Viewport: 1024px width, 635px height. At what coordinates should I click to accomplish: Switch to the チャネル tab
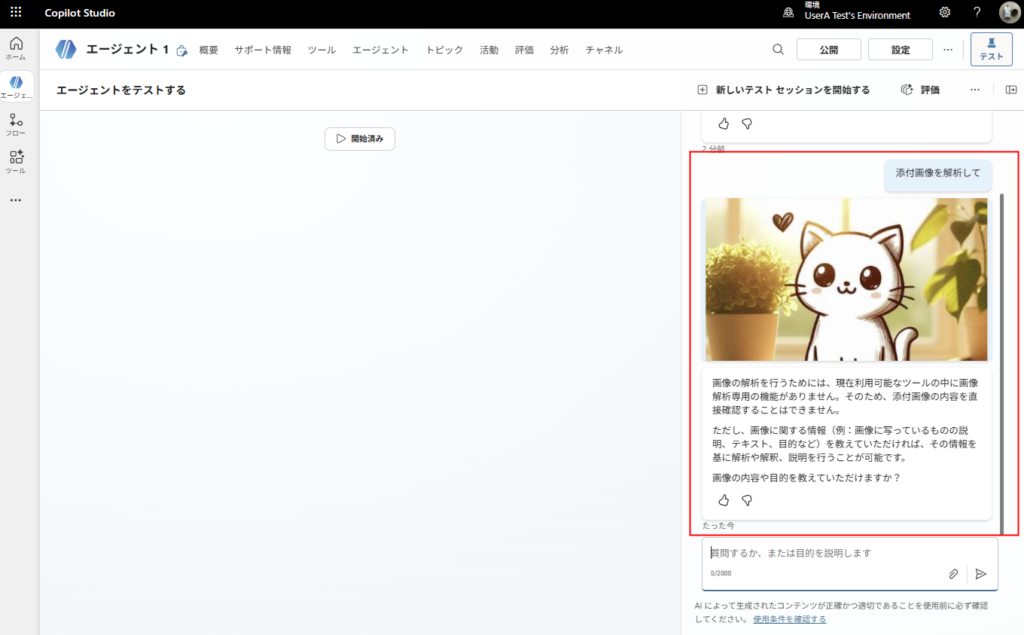coord(604,49)
